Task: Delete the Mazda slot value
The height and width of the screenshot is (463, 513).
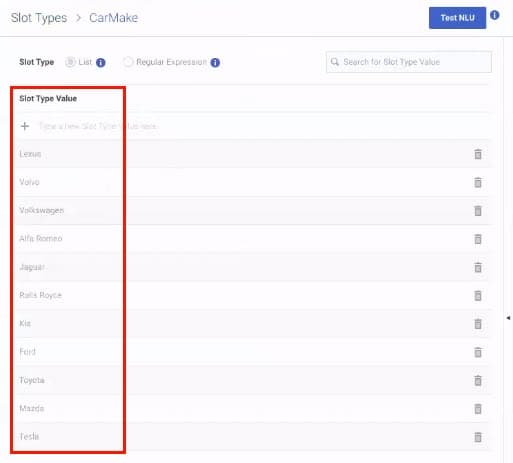Action: pyautogui.click(x=478, y=409)
